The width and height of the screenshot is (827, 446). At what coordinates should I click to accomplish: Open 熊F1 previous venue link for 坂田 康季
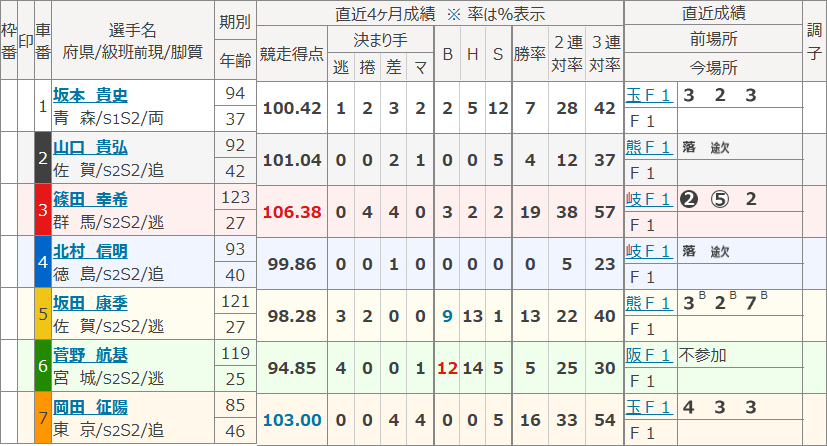(649, 303)
